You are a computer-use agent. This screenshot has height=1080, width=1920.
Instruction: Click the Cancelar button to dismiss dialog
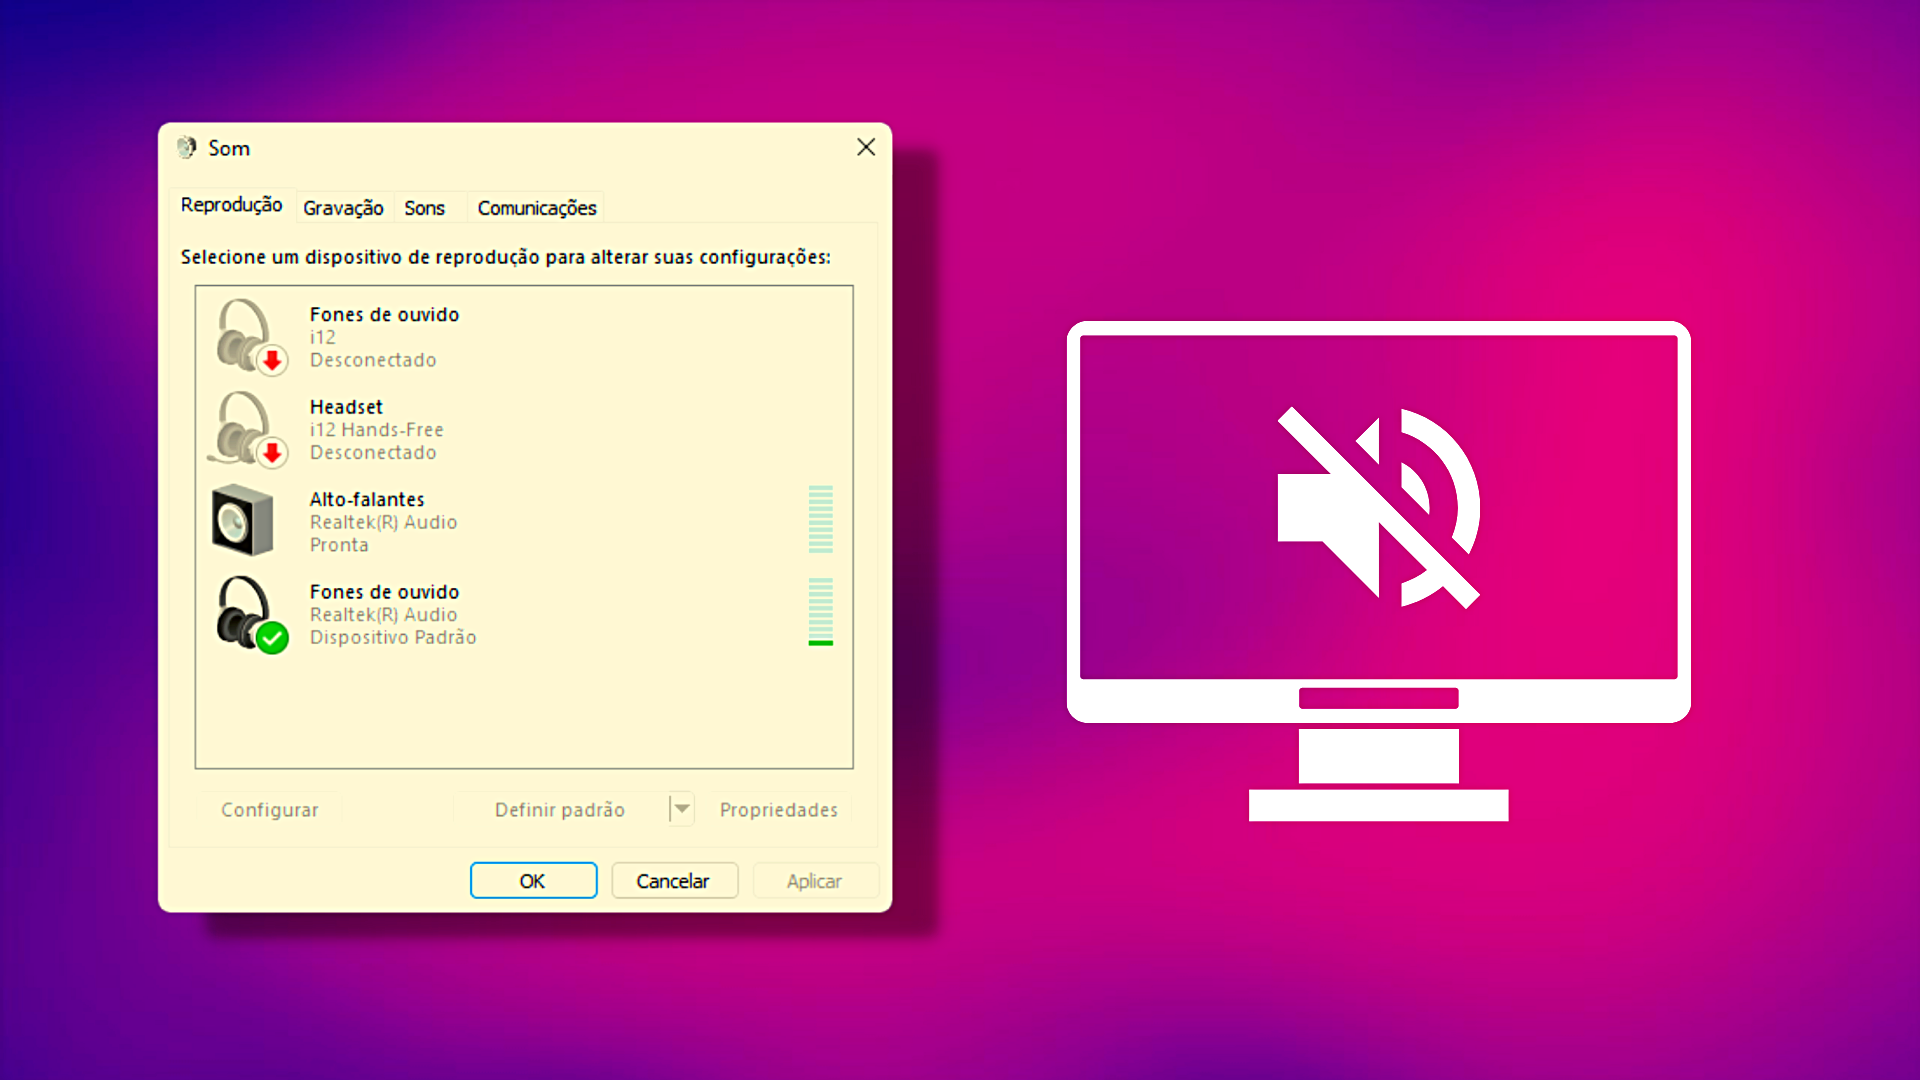point(675,881)
